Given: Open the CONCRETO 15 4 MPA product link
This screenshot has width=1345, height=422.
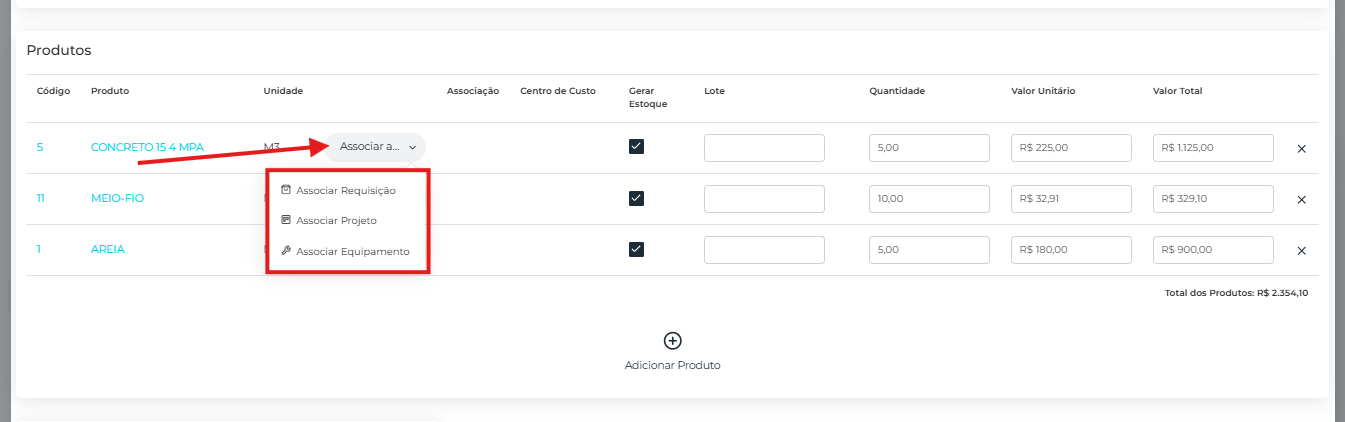Looking at the screenshot, I should [147, 148].
